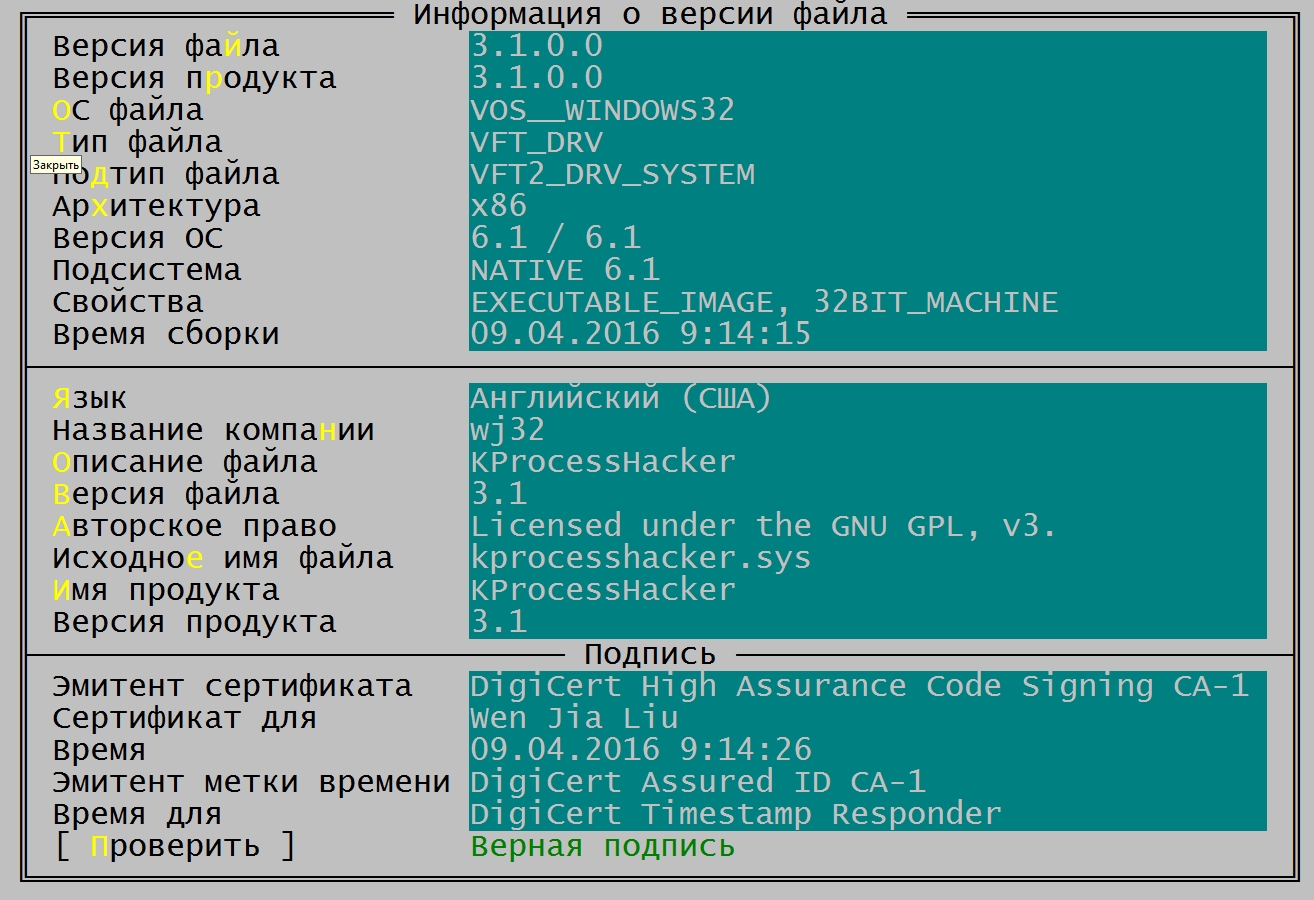Click the Эмитент метки времени label

tap(252, 783)
